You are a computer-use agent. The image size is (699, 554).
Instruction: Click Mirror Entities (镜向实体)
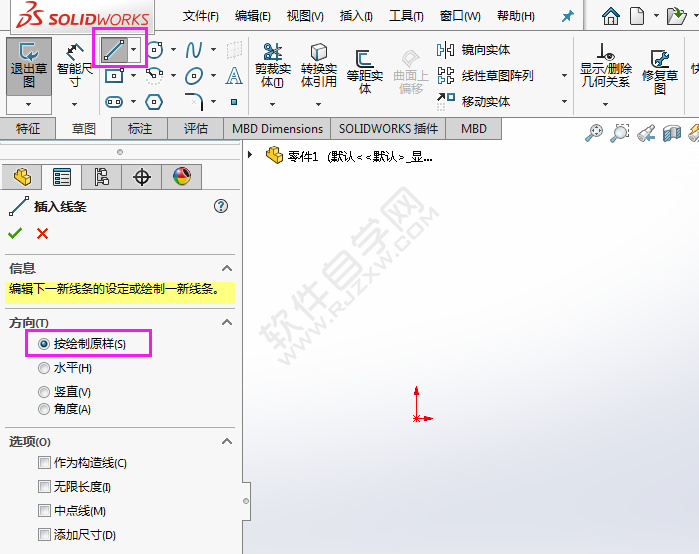(x=473, y=50)
